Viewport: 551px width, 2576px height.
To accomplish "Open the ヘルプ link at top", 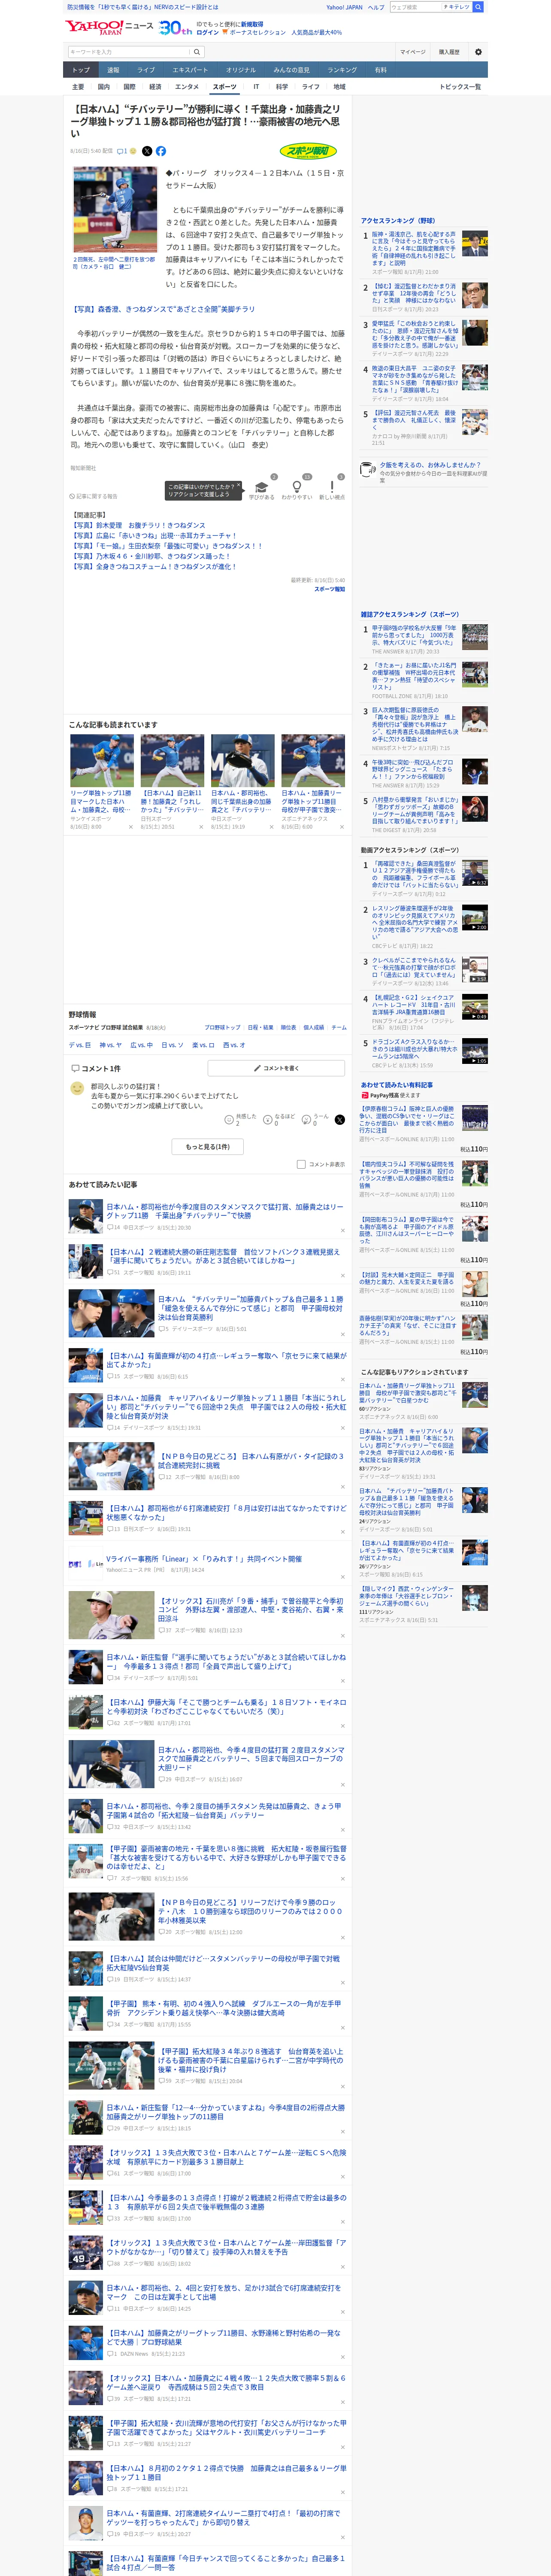I will point(376,7).
